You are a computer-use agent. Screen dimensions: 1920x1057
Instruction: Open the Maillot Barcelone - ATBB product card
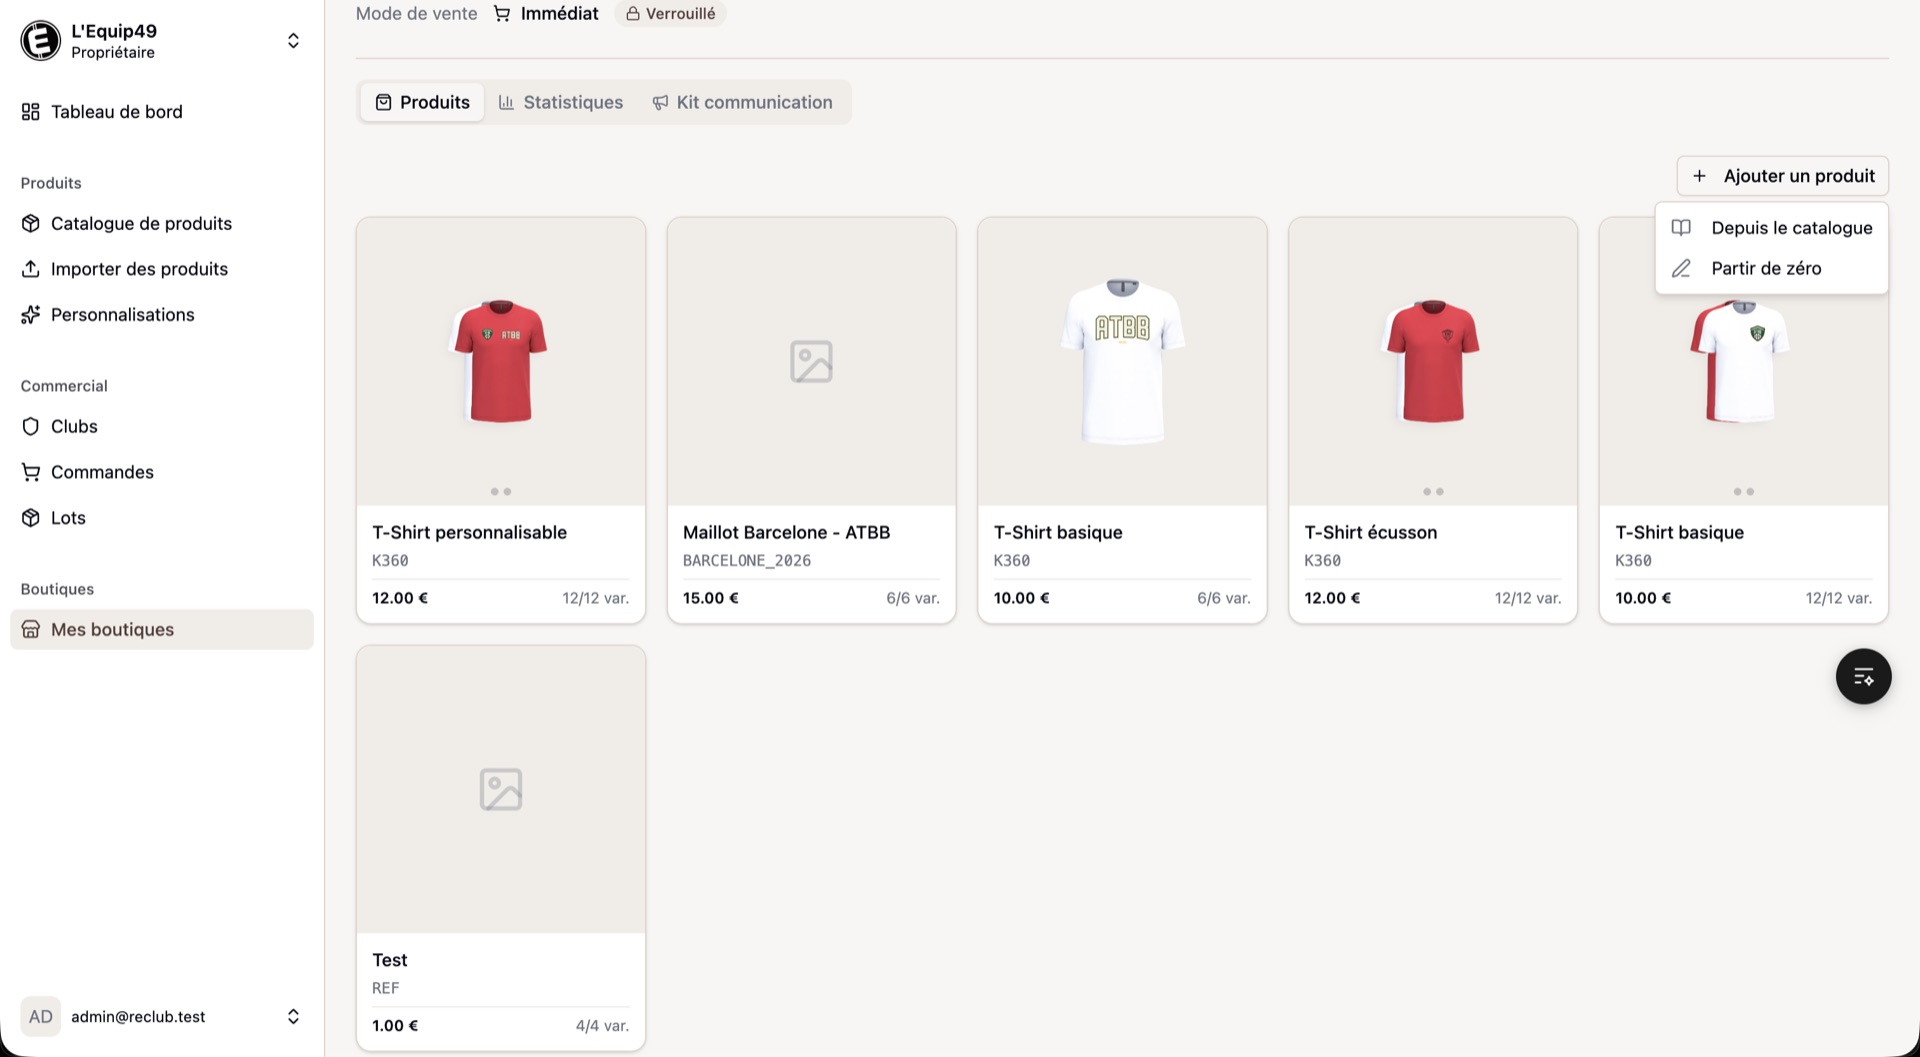click(811, 420)
